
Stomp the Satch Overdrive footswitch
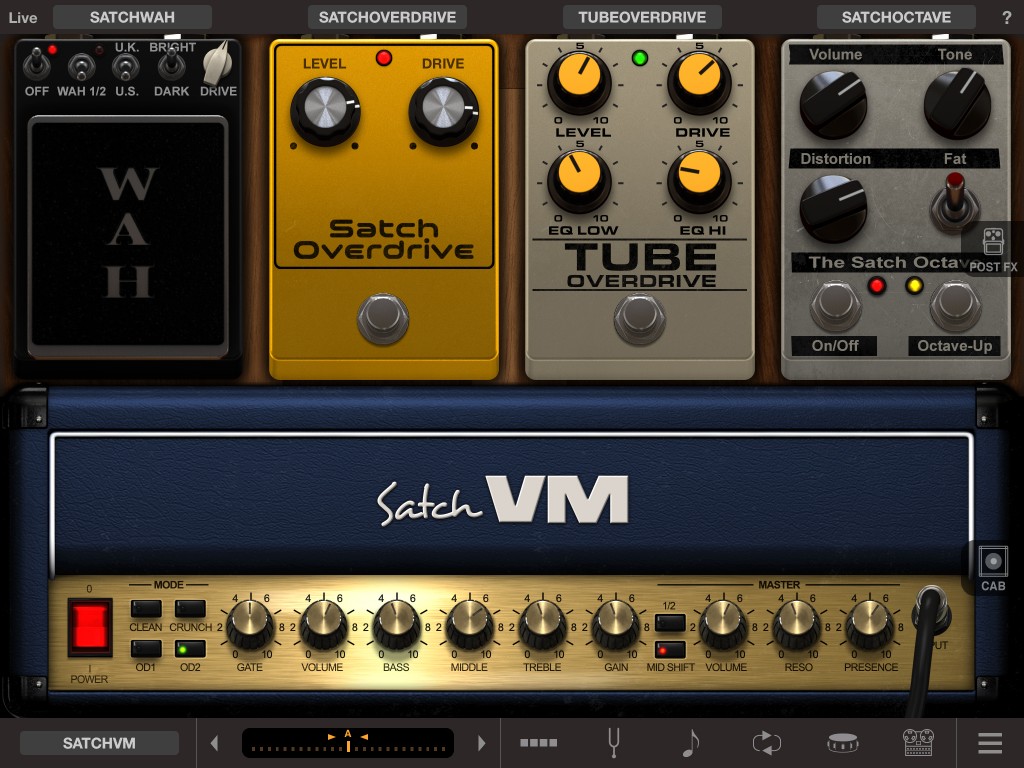(x=383, y=319)
